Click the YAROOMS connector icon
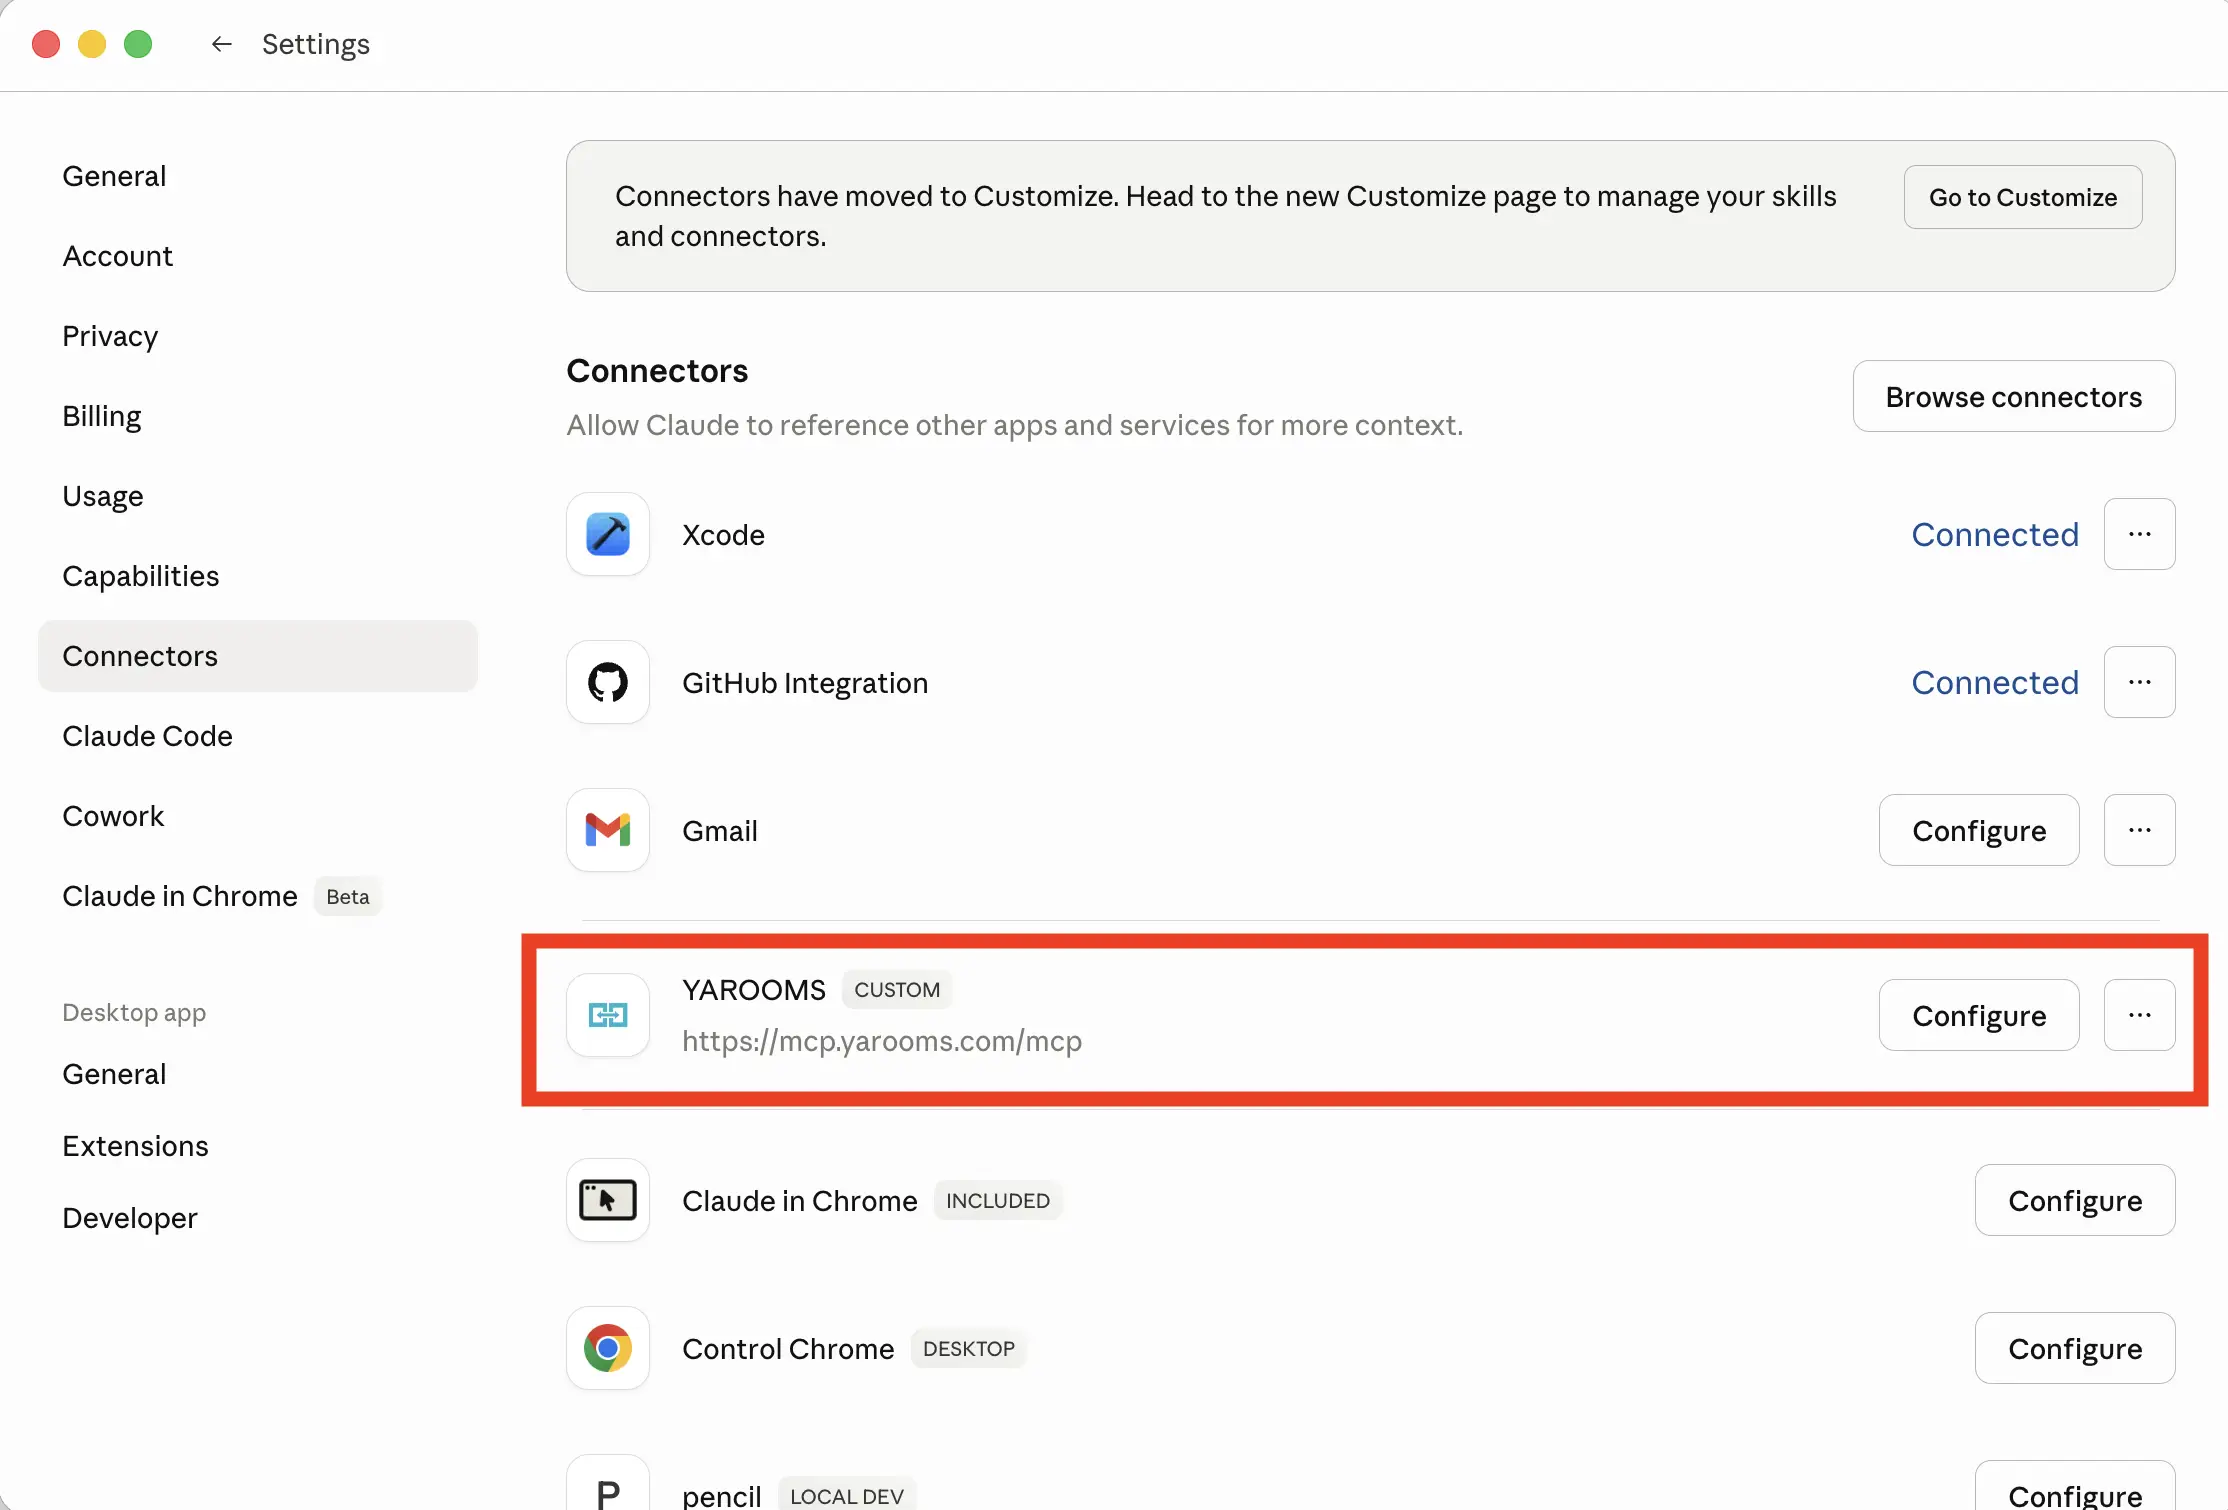This screenshot has height=1510, width=2228. point(607,1015)
